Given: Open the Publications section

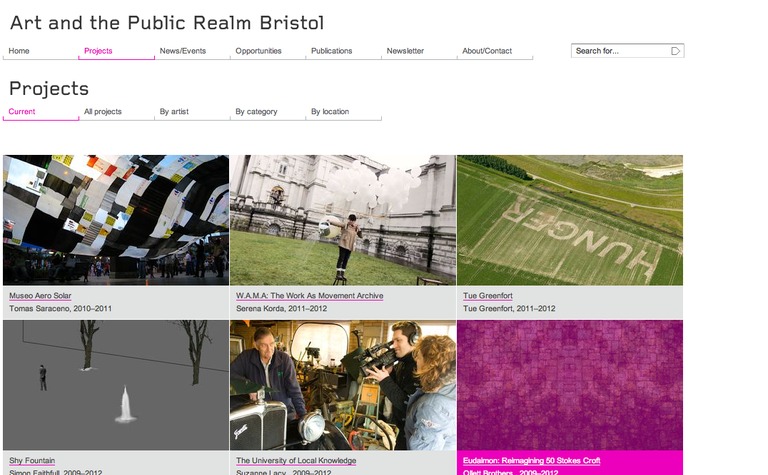Looking at the screenshot, I should point(332,51).
